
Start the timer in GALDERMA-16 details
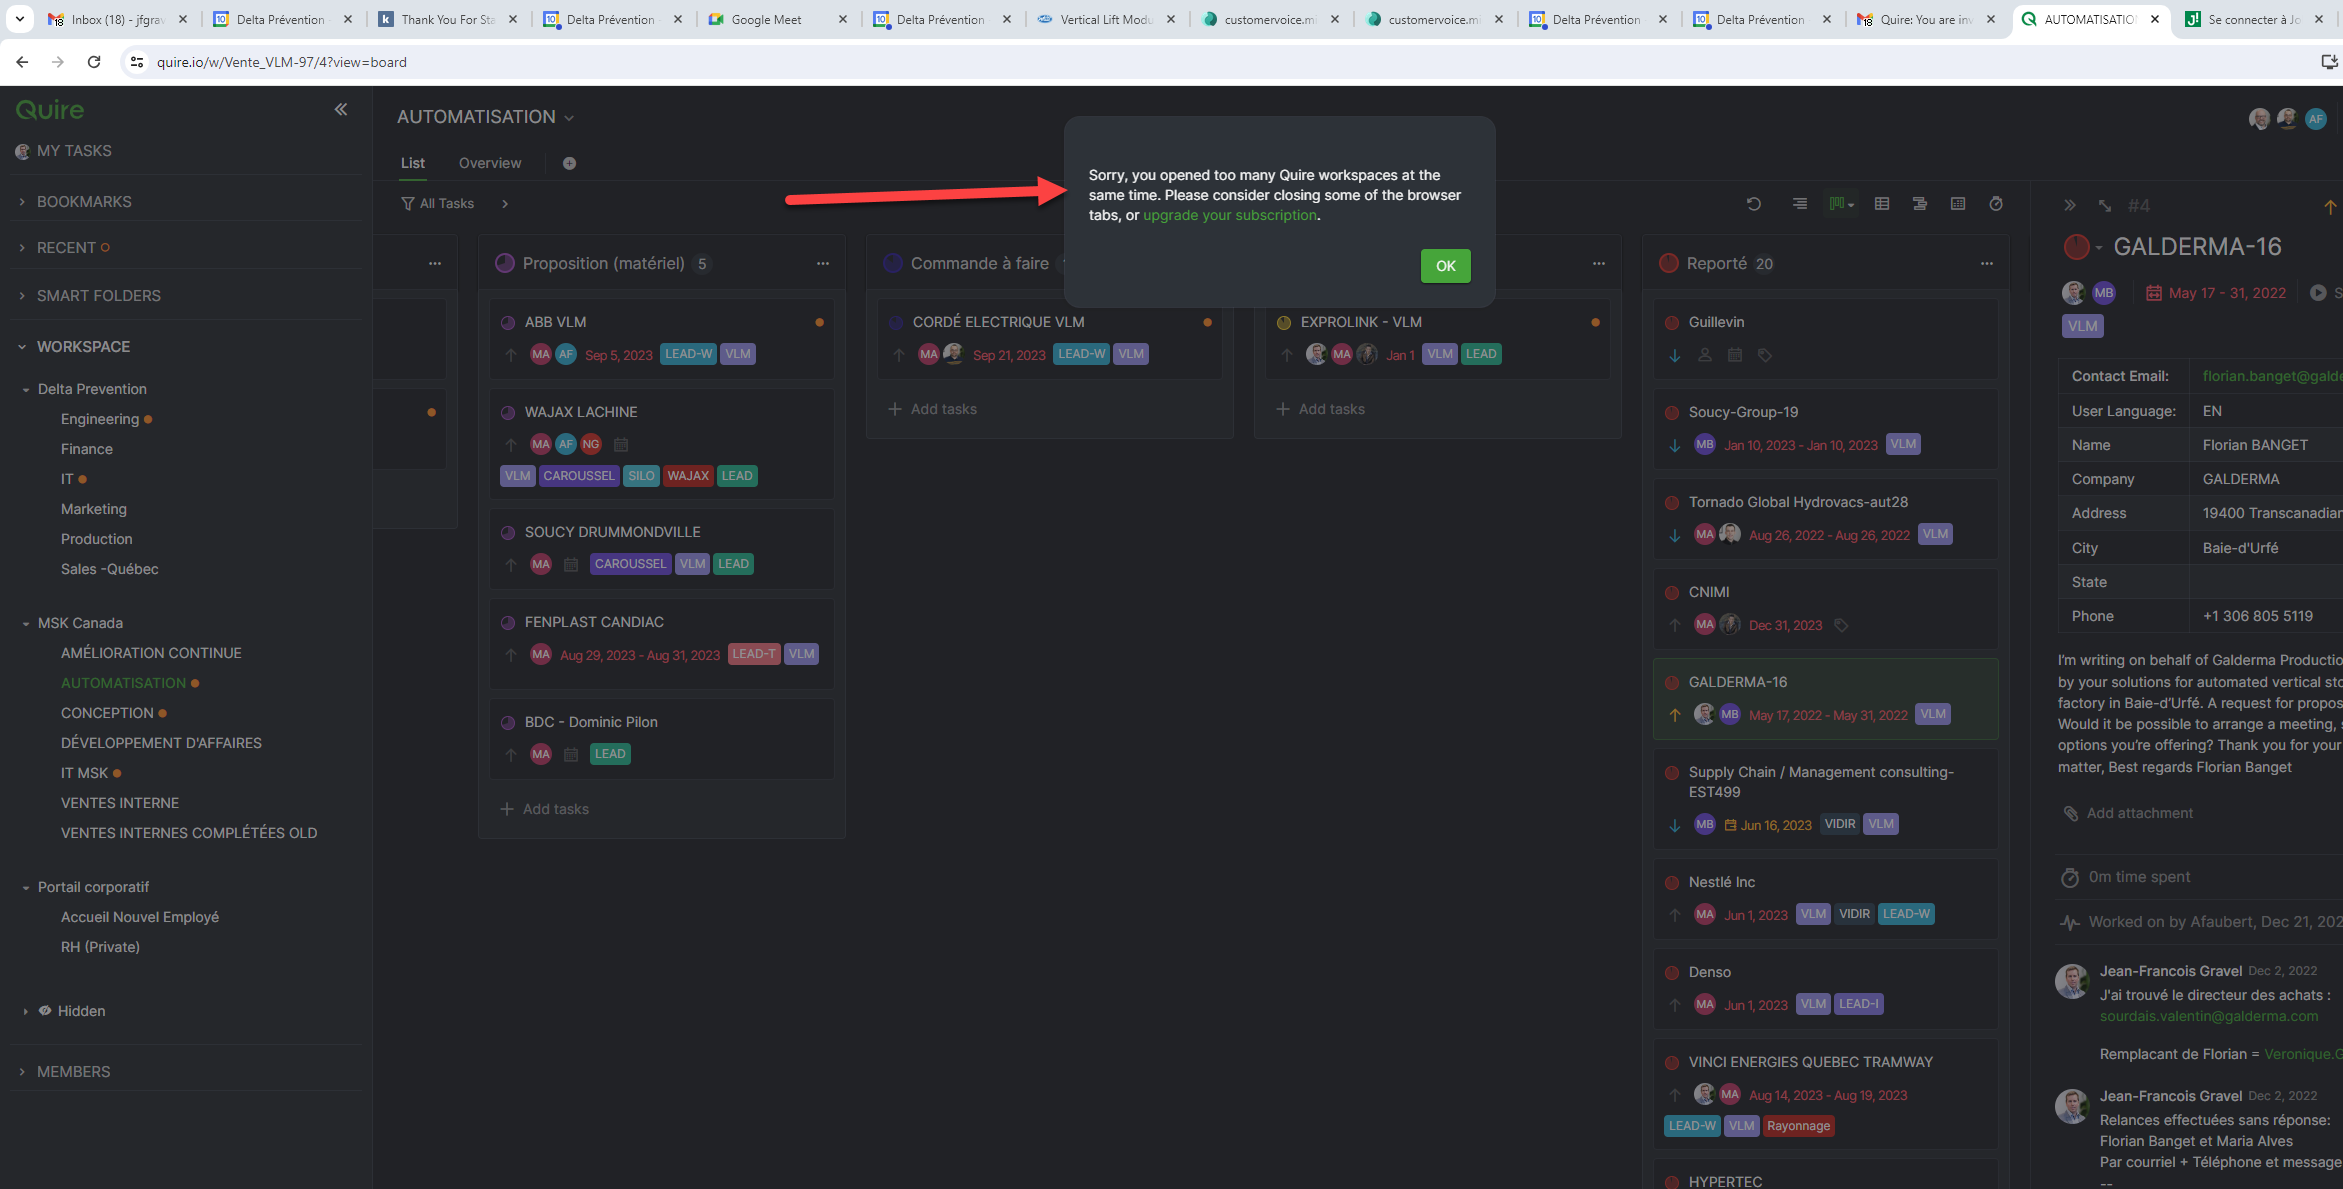(2318, 293)
